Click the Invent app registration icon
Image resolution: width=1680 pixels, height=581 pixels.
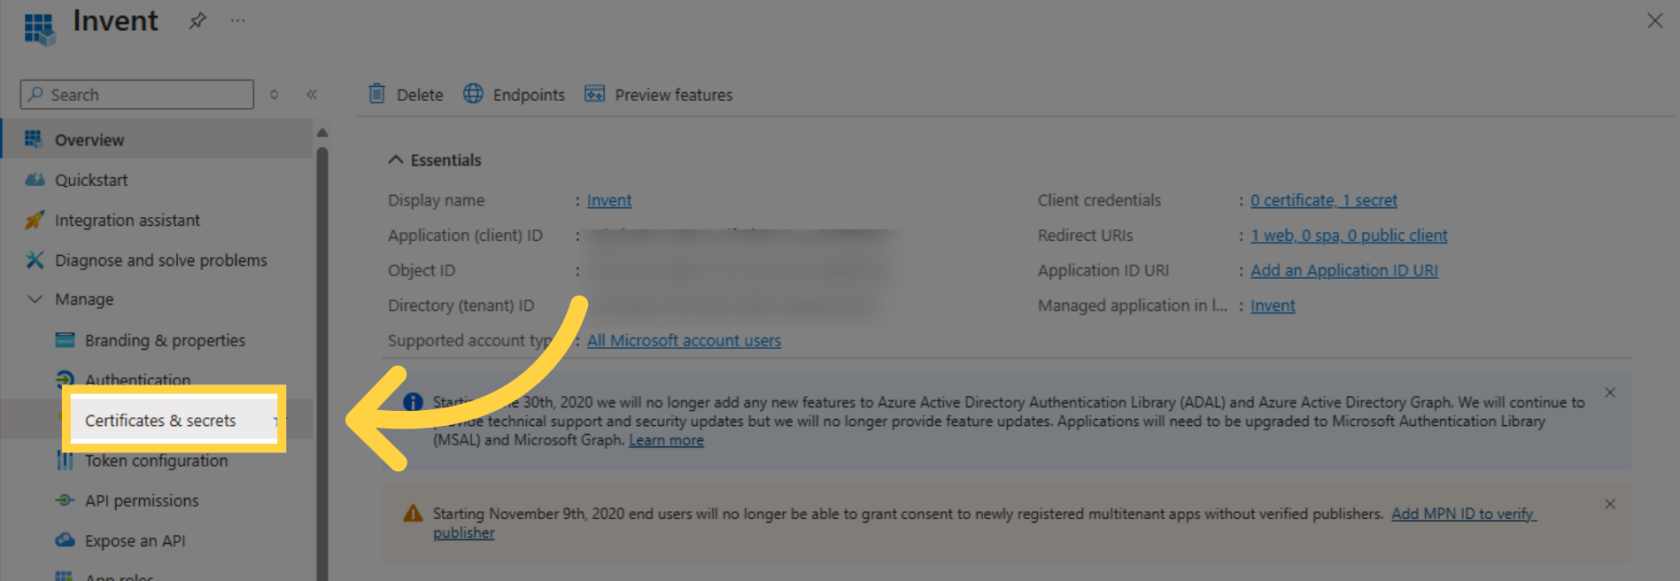click(39, 28)
